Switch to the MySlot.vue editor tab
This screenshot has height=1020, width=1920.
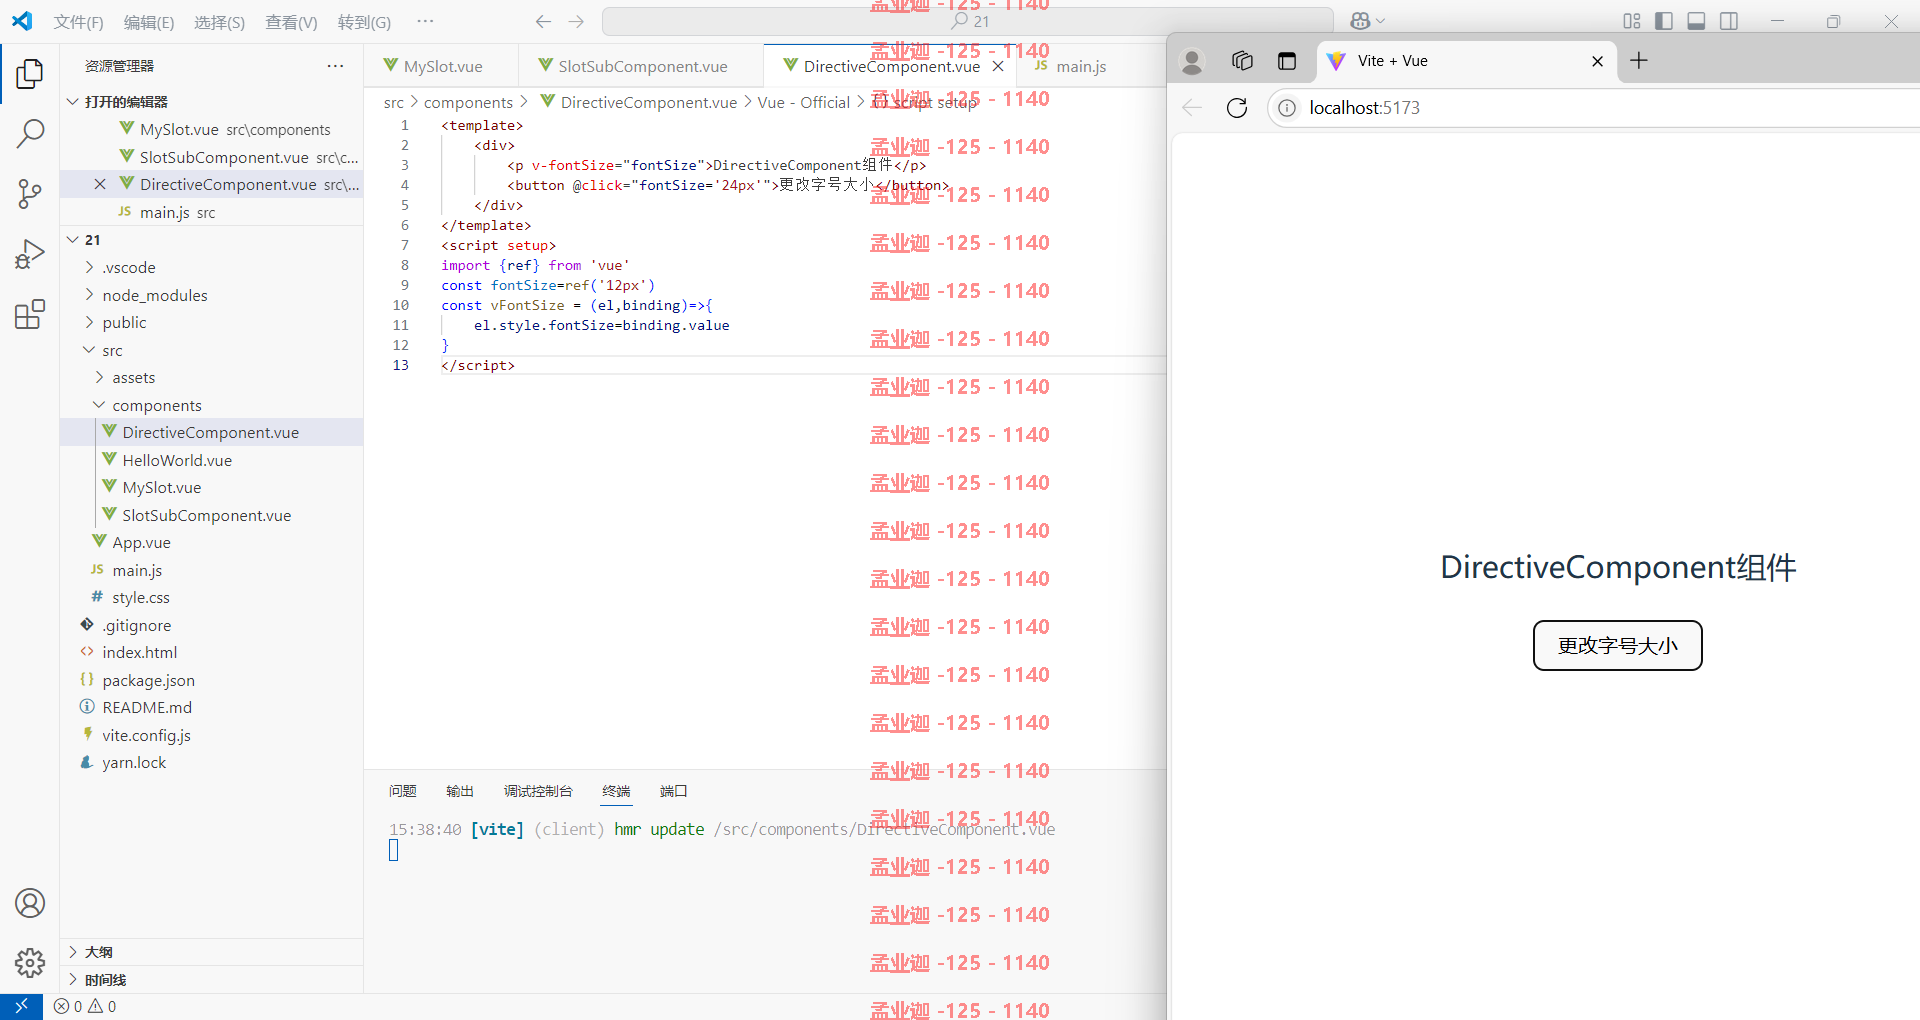pos(442,66)
